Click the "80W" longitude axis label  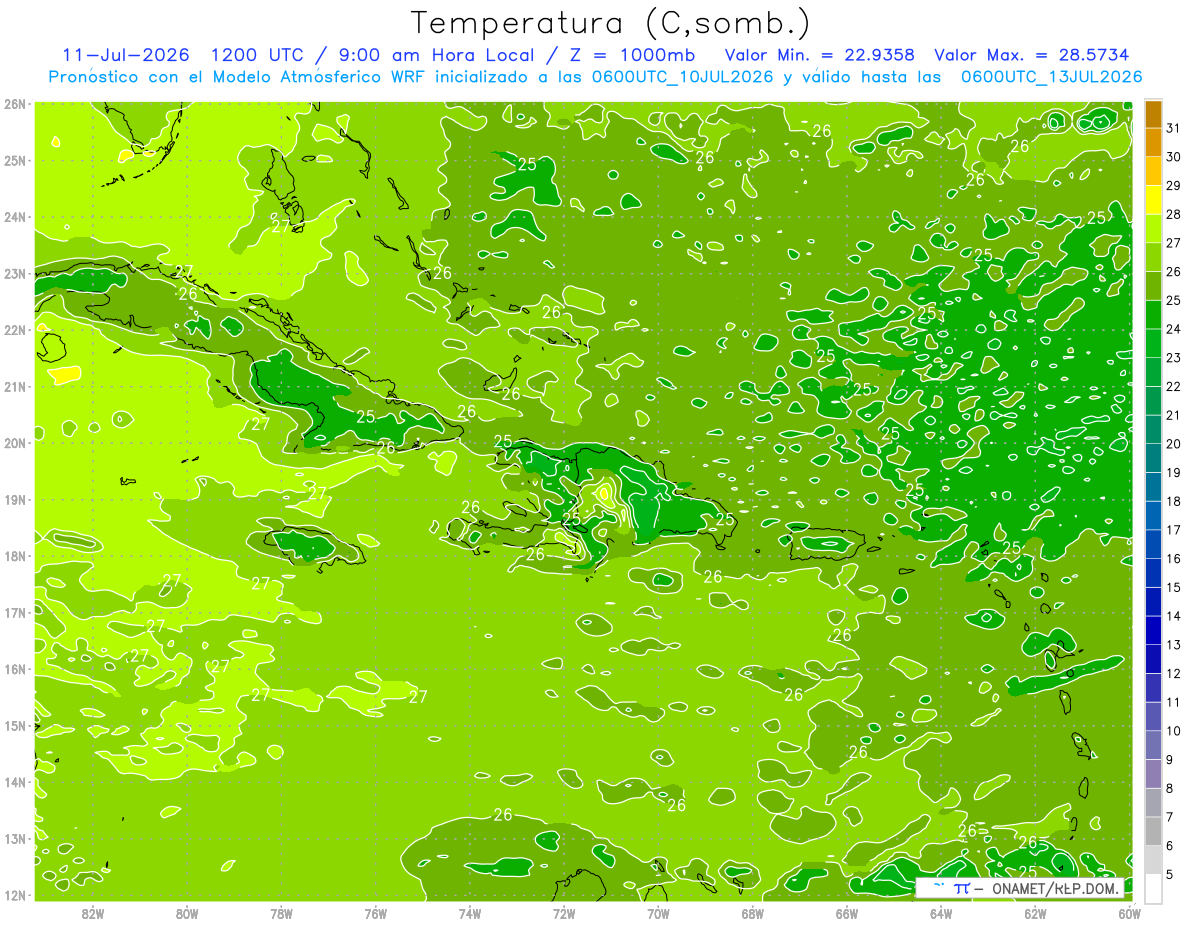[187, 913]
